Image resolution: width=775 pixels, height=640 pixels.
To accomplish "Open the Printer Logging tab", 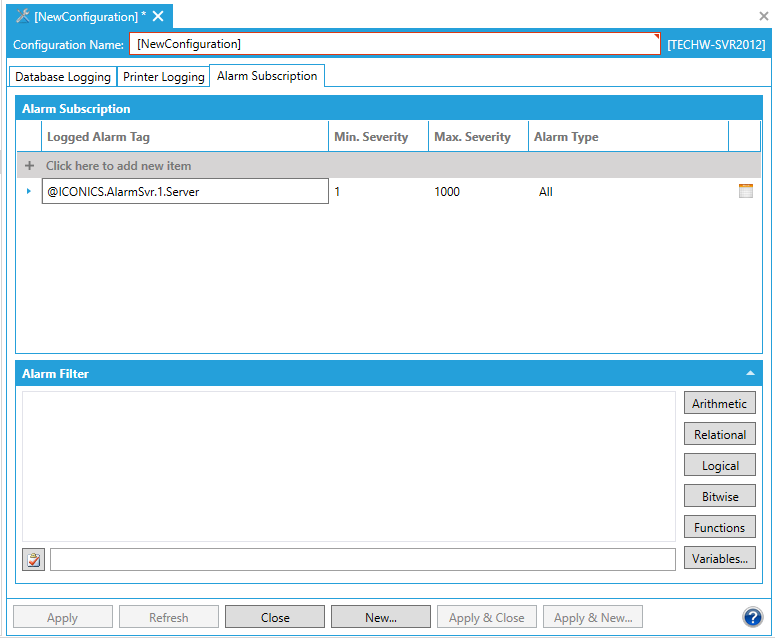I will point(164,77).
